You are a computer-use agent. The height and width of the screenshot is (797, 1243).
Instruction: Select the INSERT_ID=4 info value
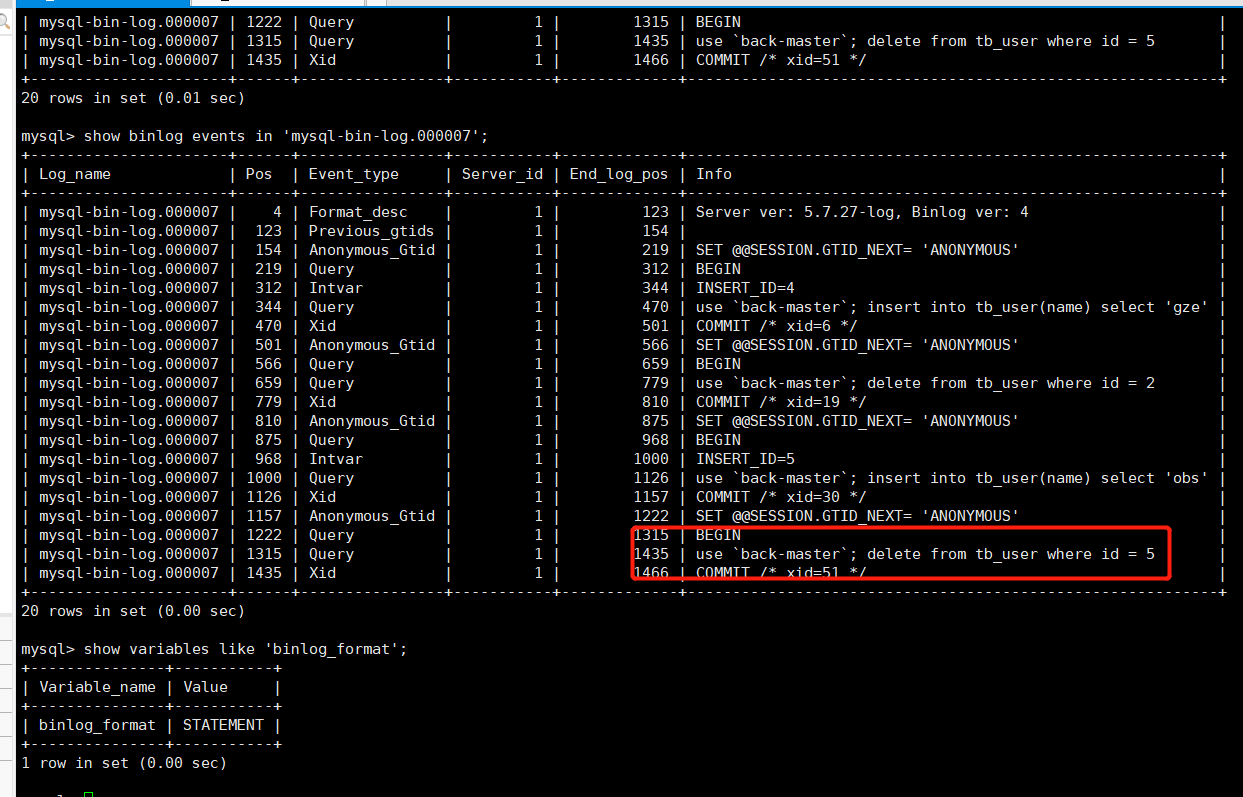(x=745, y=288)
